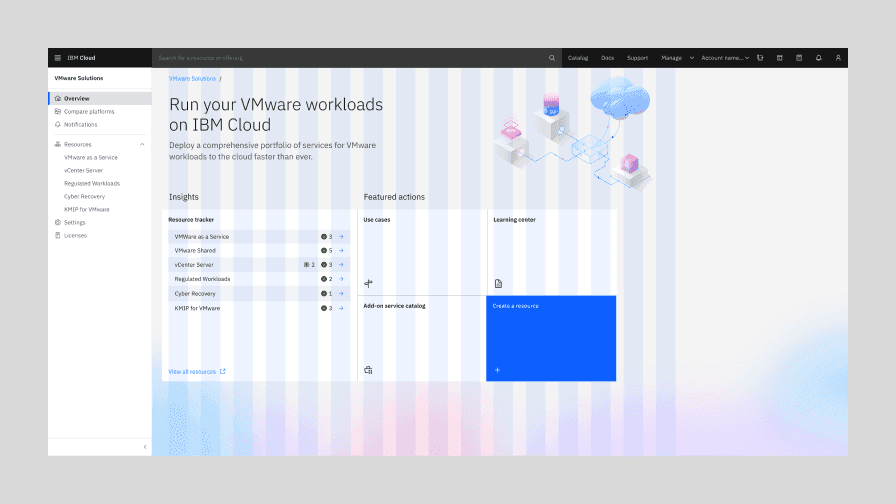Open the hamburger navigation menu
Image resolution: width=896 pixels, height=504 pixels.
[x=57, y=58]
